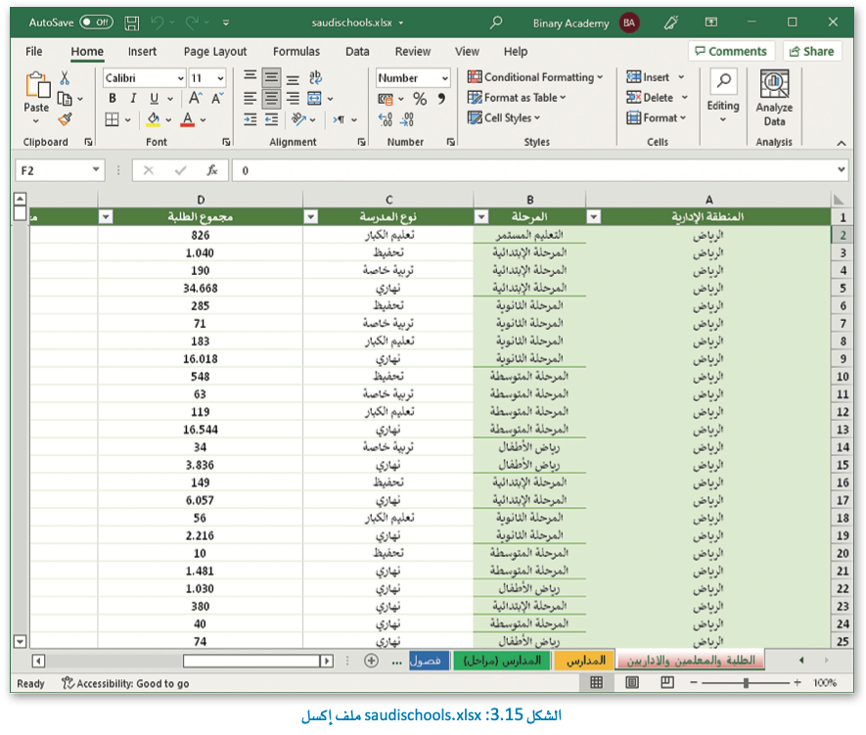
Task: Apply the yellow Fill Color
Action: [x=154, y=119]
